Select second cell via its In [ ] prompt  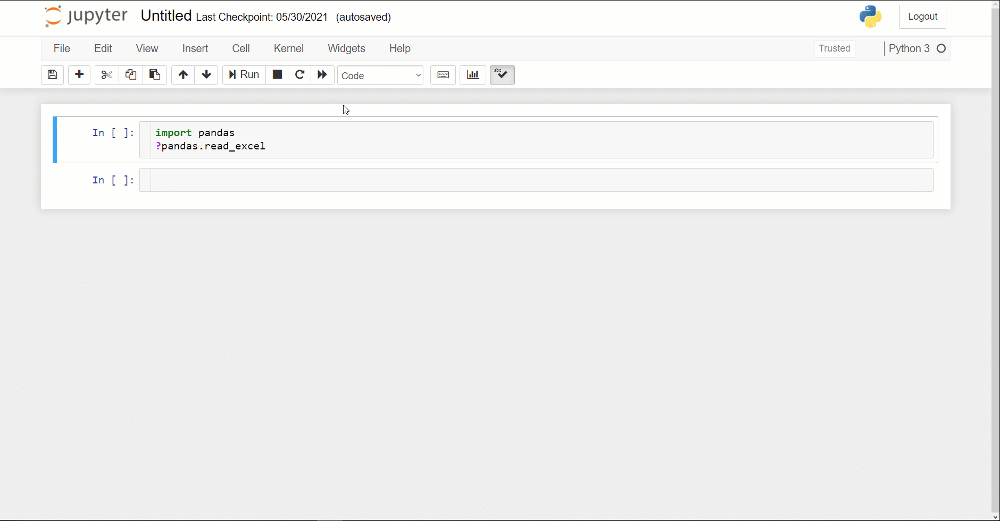pyautogui.click(x=113, y=180)
